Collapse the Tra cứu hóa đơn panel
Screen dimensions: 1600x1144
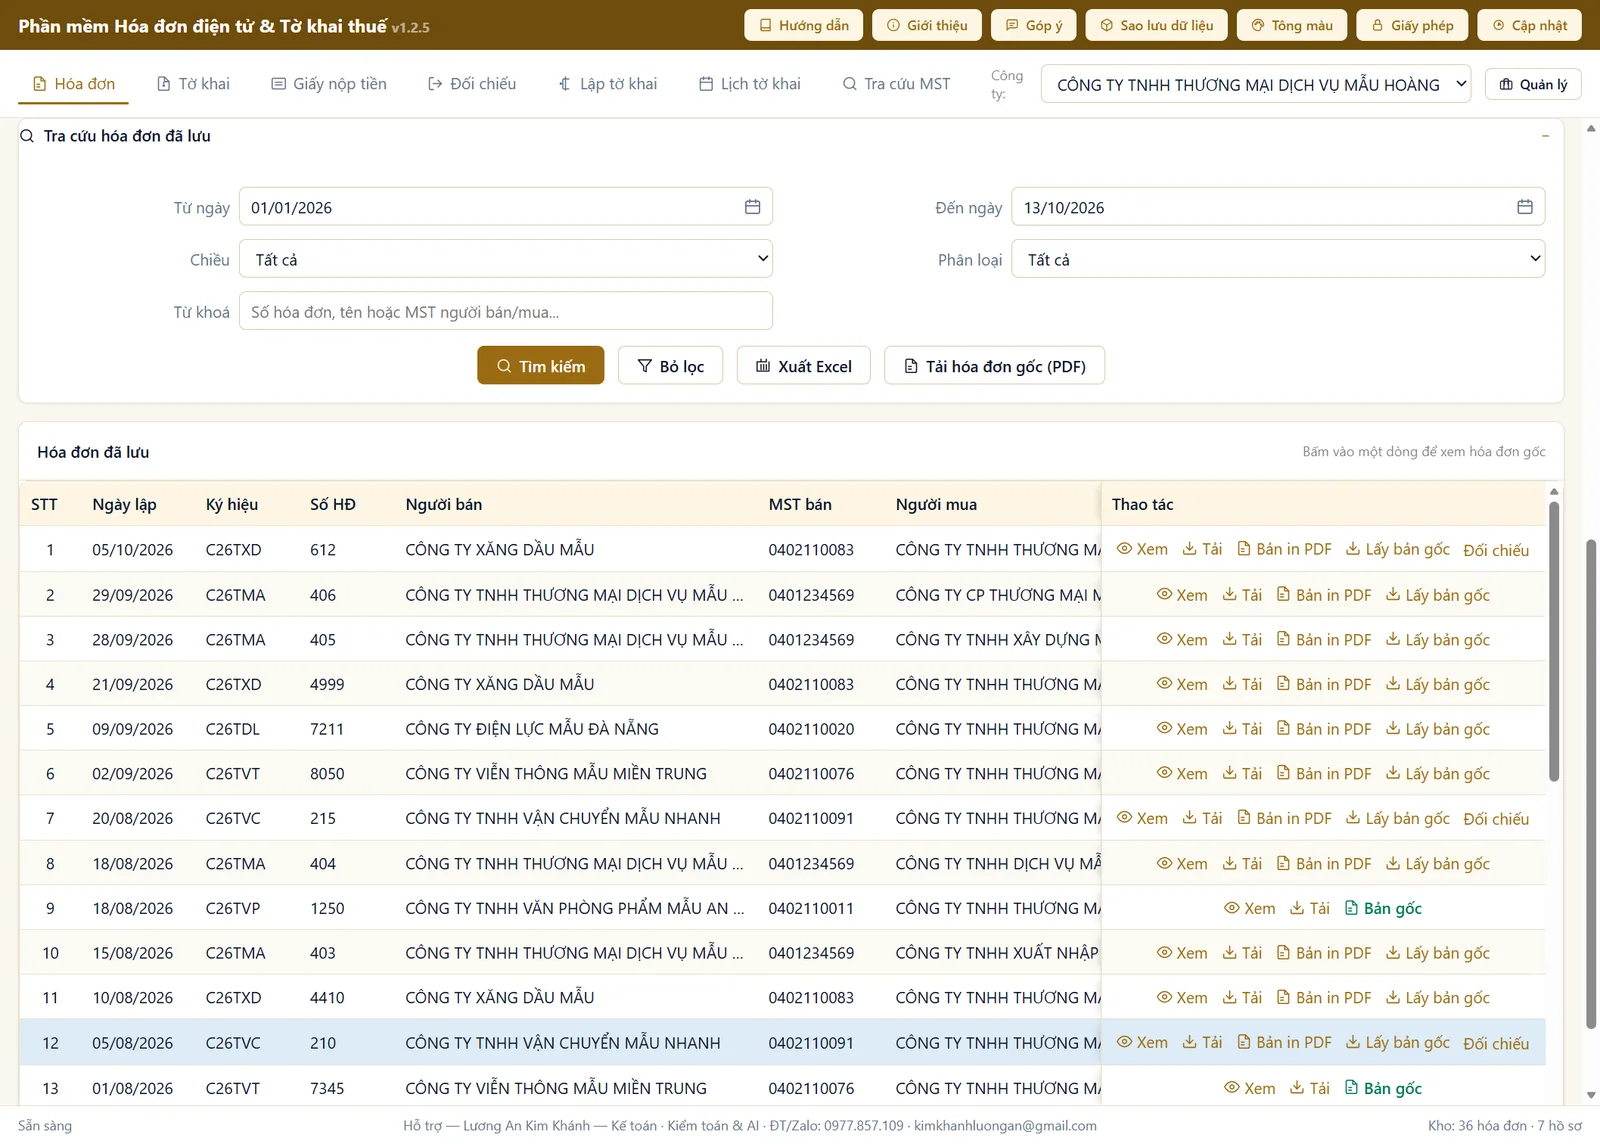(x=1545, y=136)
